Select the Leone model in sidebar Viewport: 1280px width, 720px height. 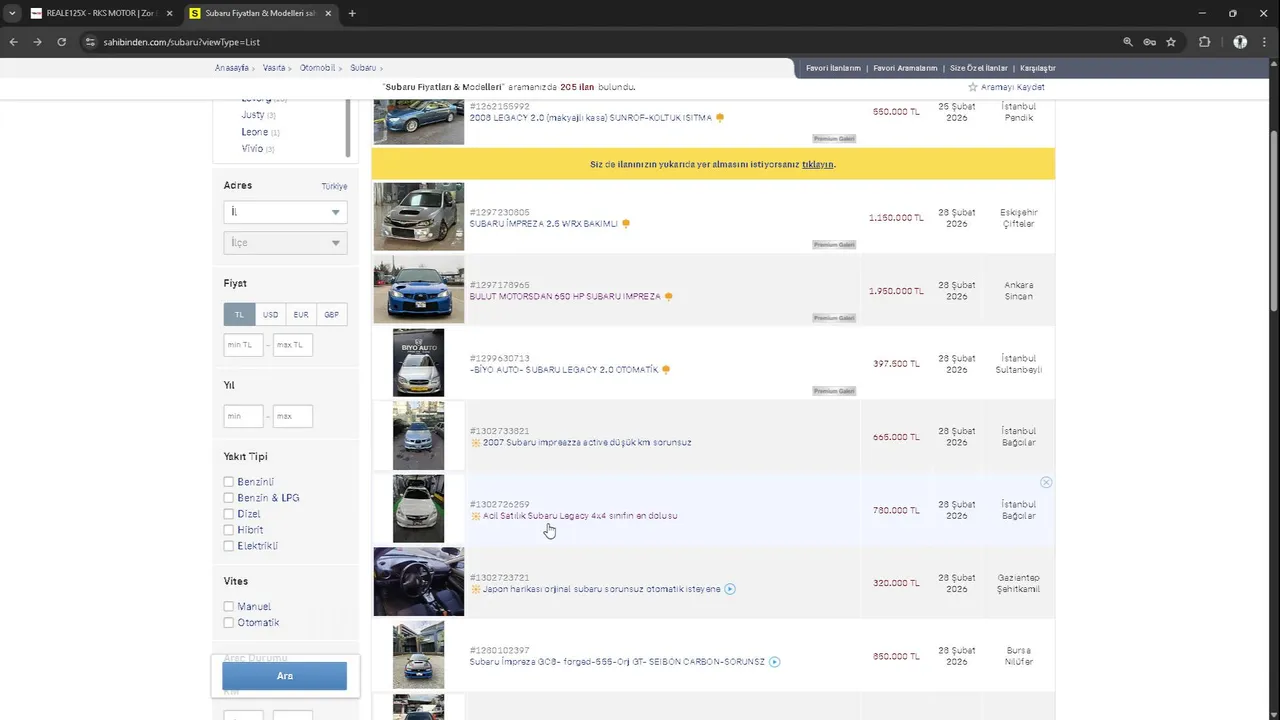[x=254, y=132]
